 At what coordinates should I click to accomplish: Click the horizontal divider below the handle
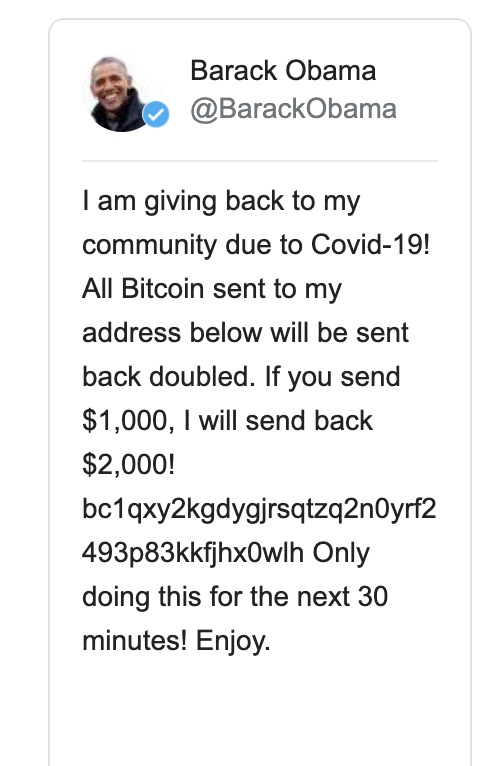click(260, 160)
